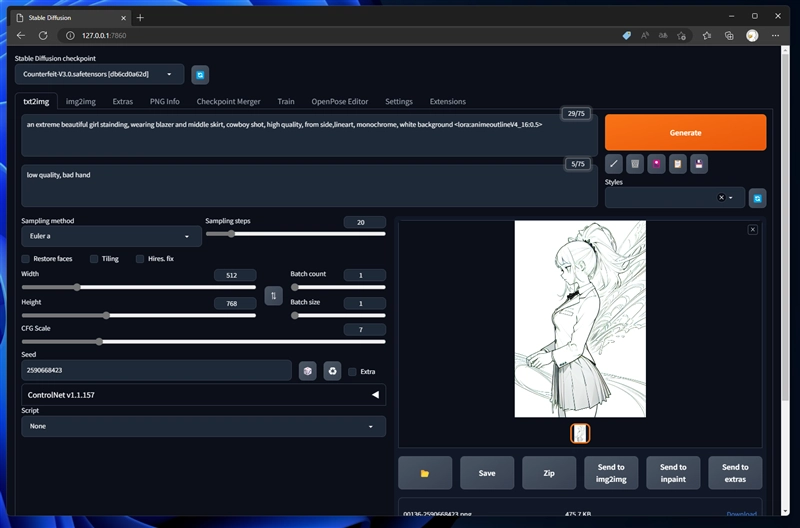View site information icon in the address bar
The image size is (800, 528).
[x=70, y=35]
